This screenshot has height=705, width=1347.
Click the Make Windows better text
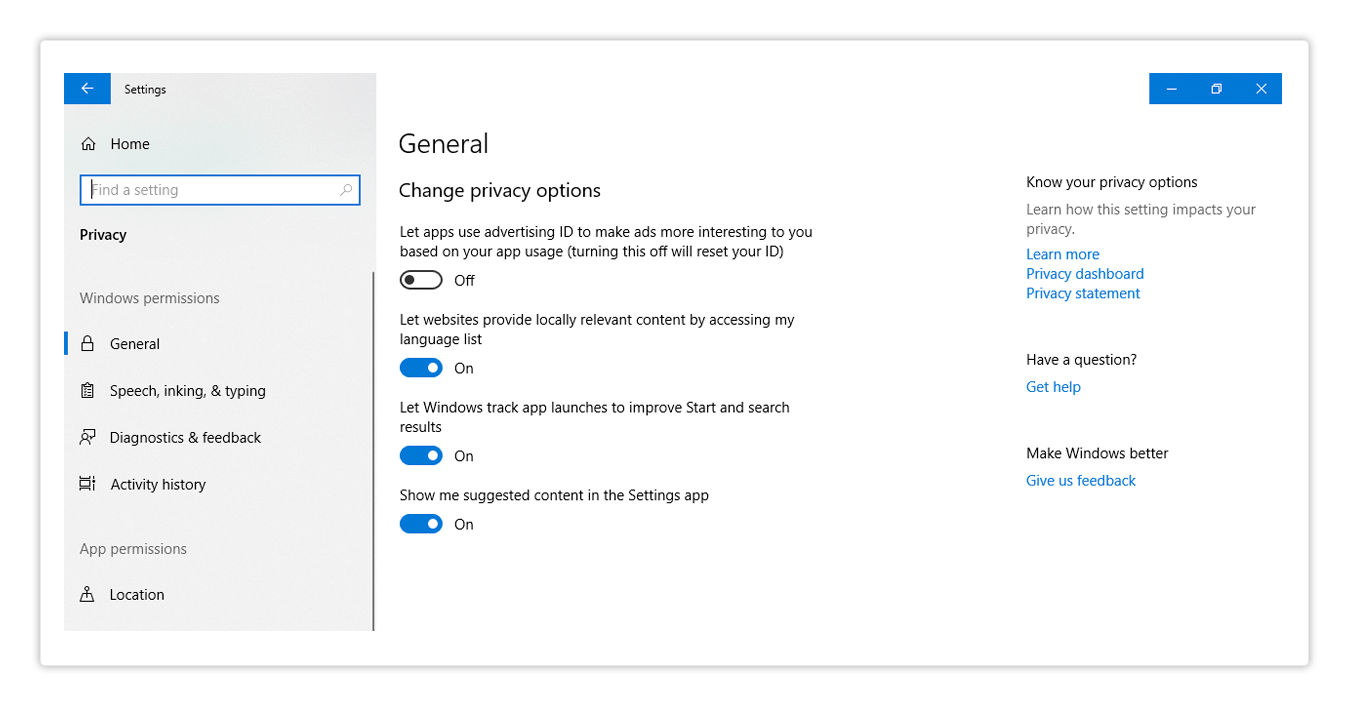(1097, 453)
